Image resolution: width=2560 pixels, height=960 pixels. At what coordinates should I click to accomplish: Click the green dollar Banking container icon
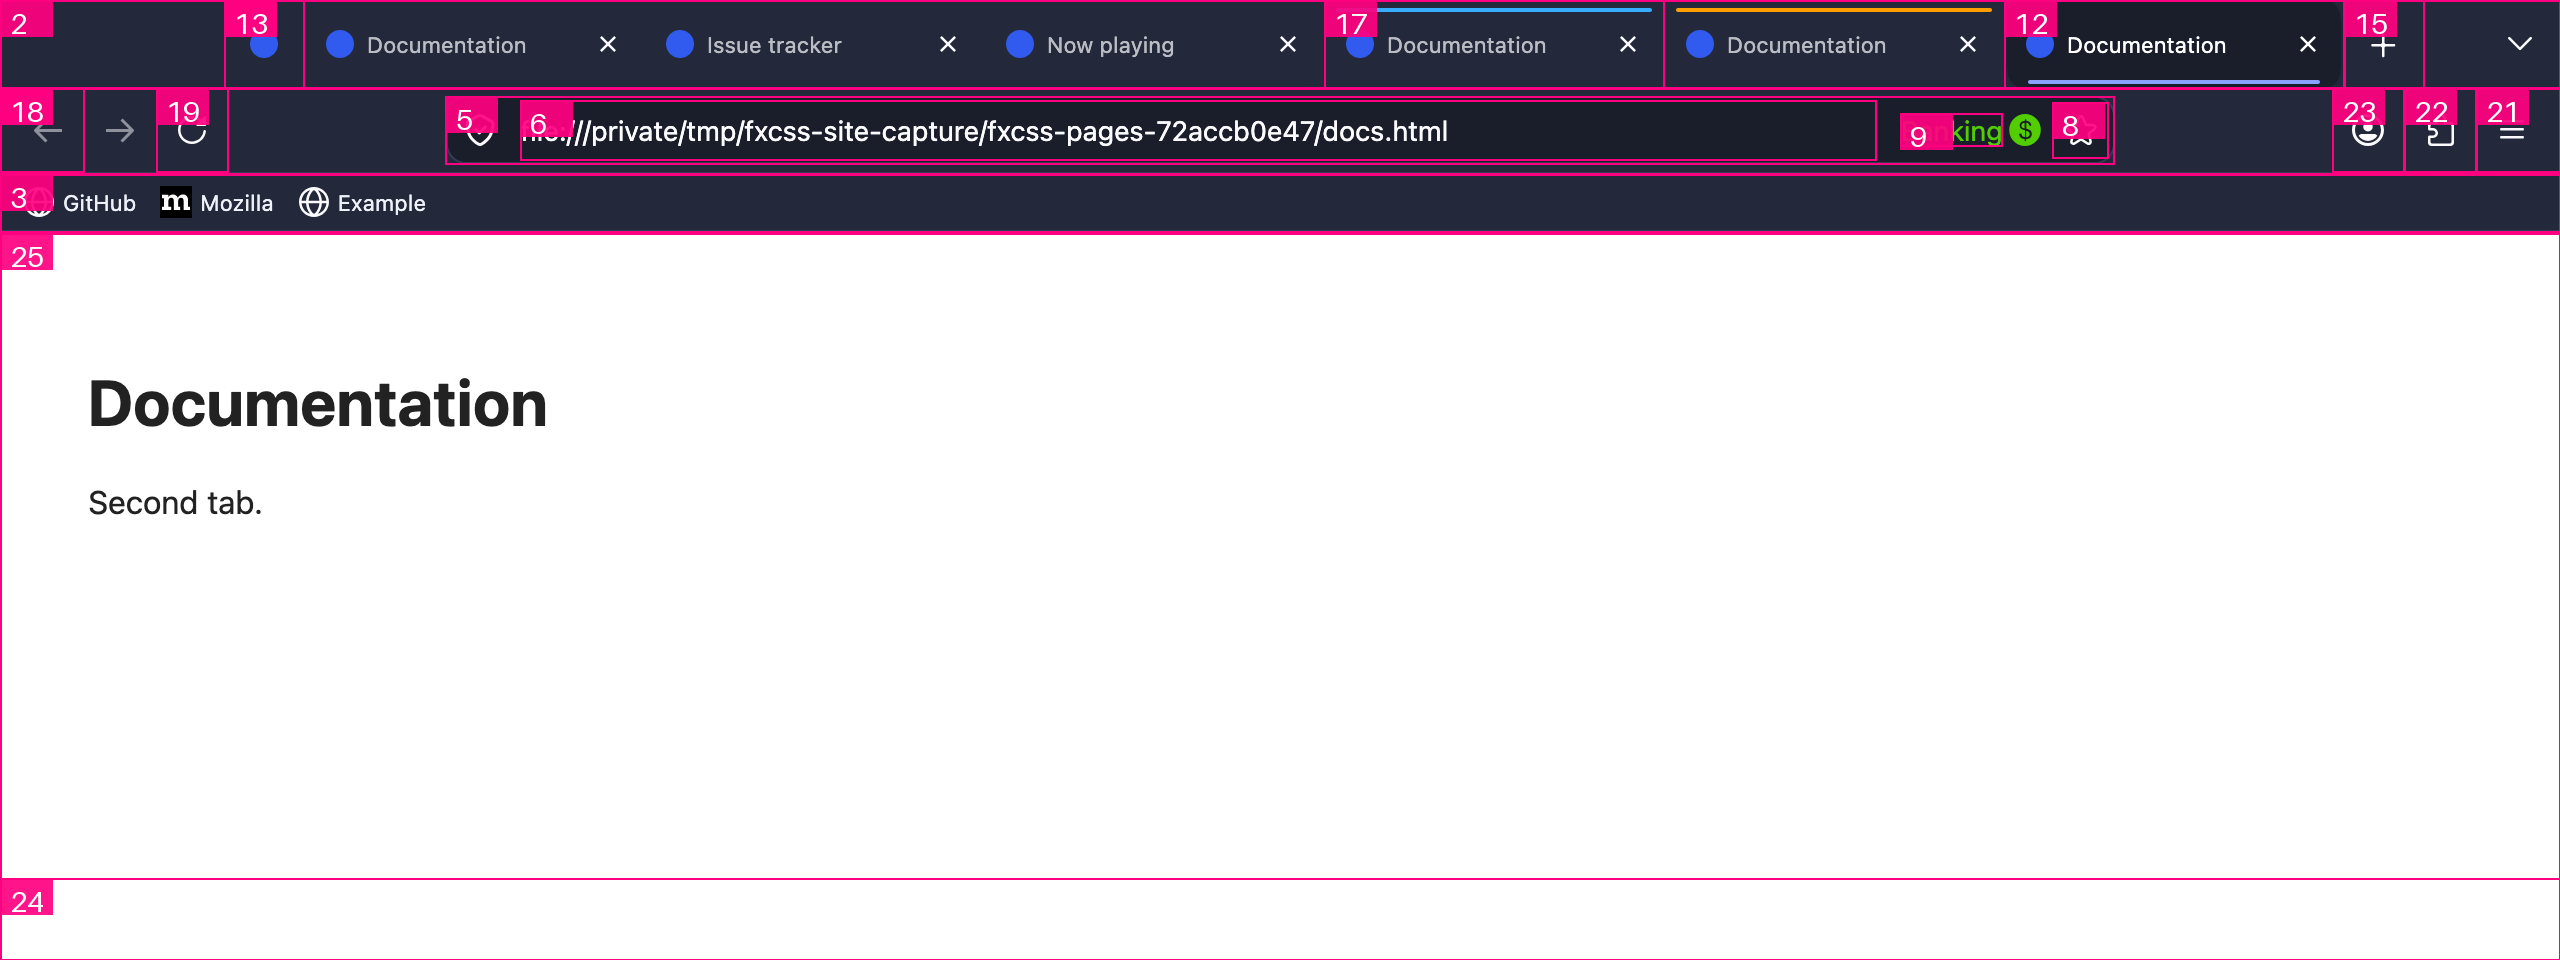(2025, 131)
